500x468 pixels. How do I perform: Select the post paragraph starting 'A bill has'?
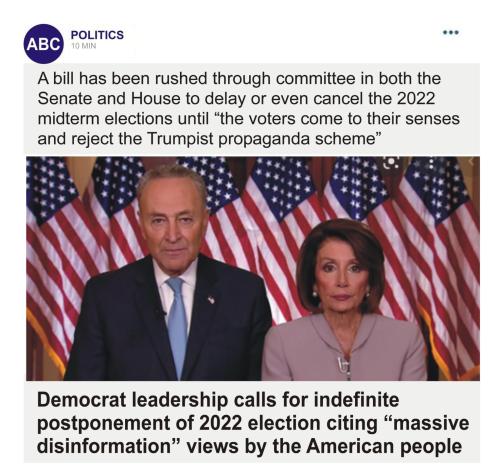tap(249, 108)
